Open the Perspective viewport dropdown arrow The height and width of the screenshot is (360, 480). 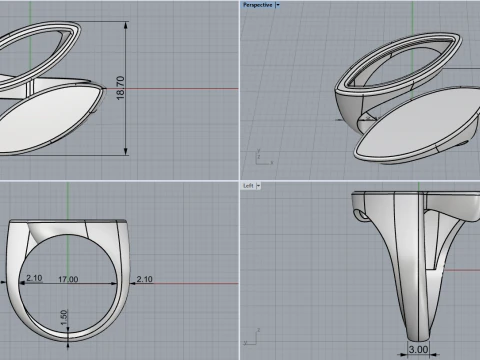pyautogui.click(x=277, y=5)
